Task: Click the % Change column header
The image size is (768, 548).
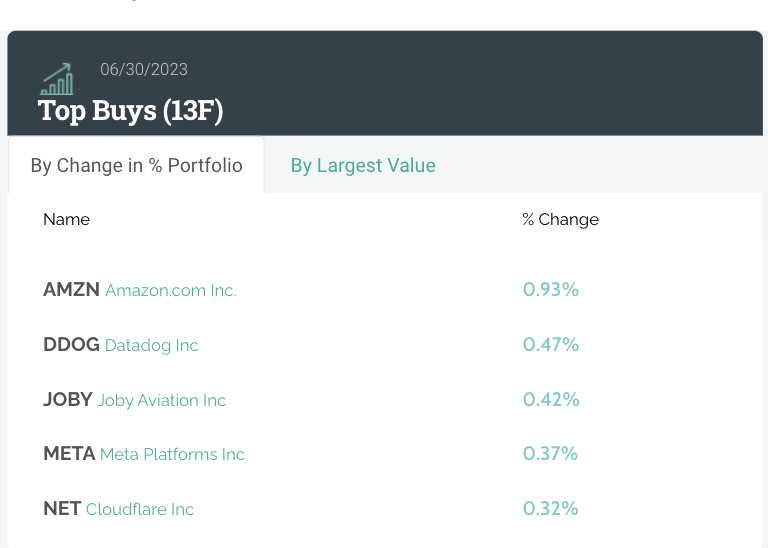Action: click(x=560, y=219)
